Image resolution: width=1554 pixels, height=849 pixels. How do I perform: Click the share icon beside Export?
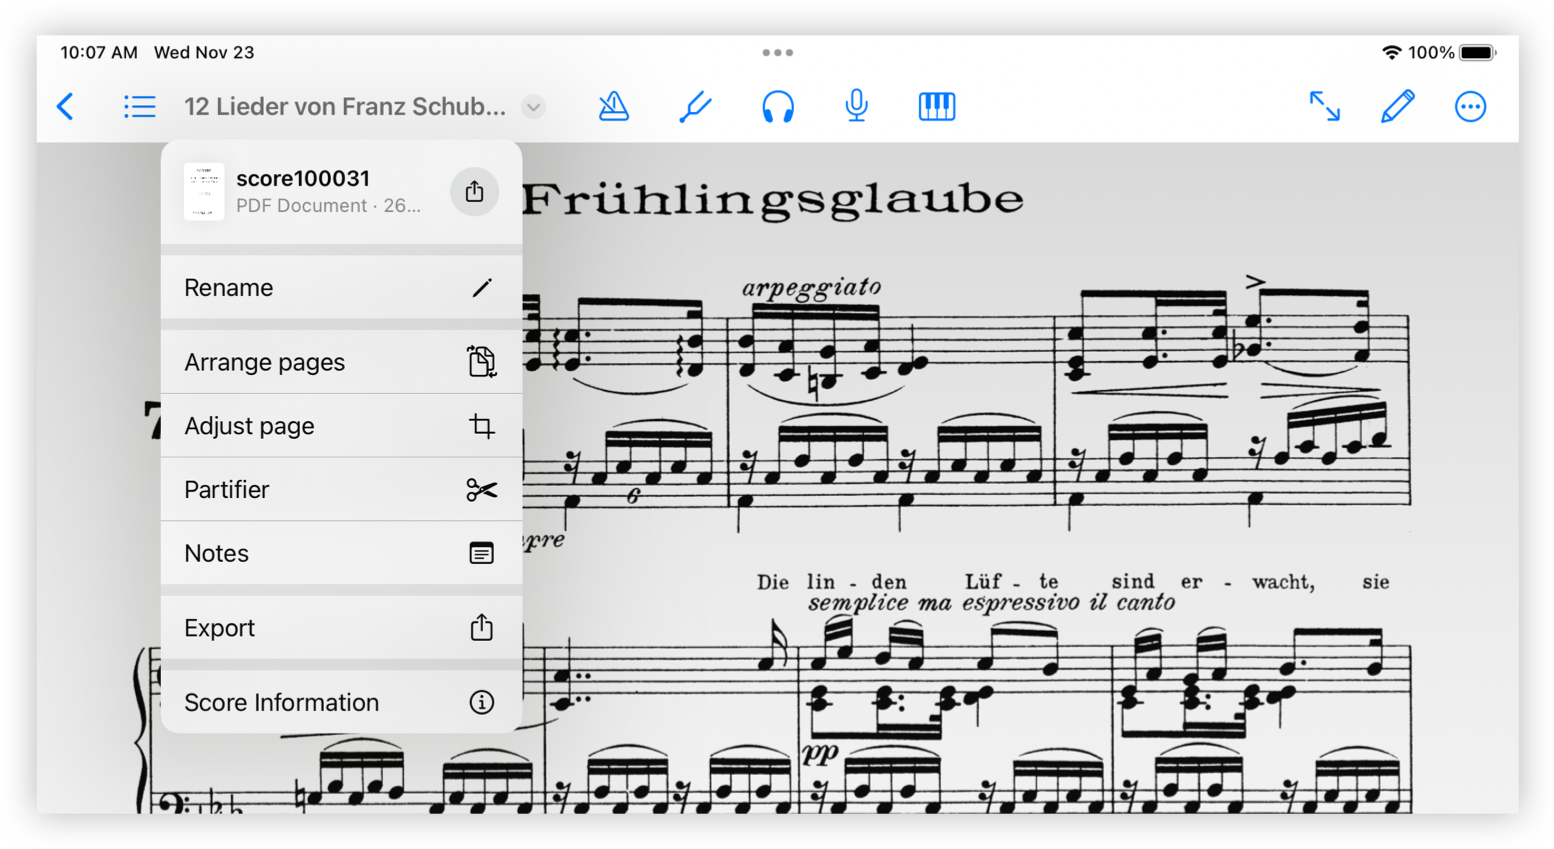coord(481,627)
